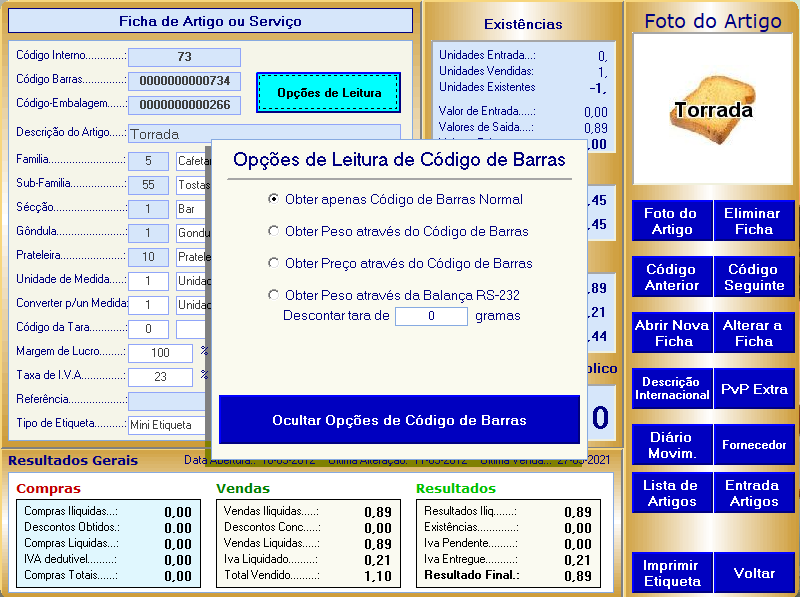The width and height of the screenshot is (800, 597).
Task: Open 'Foto do Artigo' button
Action: [671, 221]
